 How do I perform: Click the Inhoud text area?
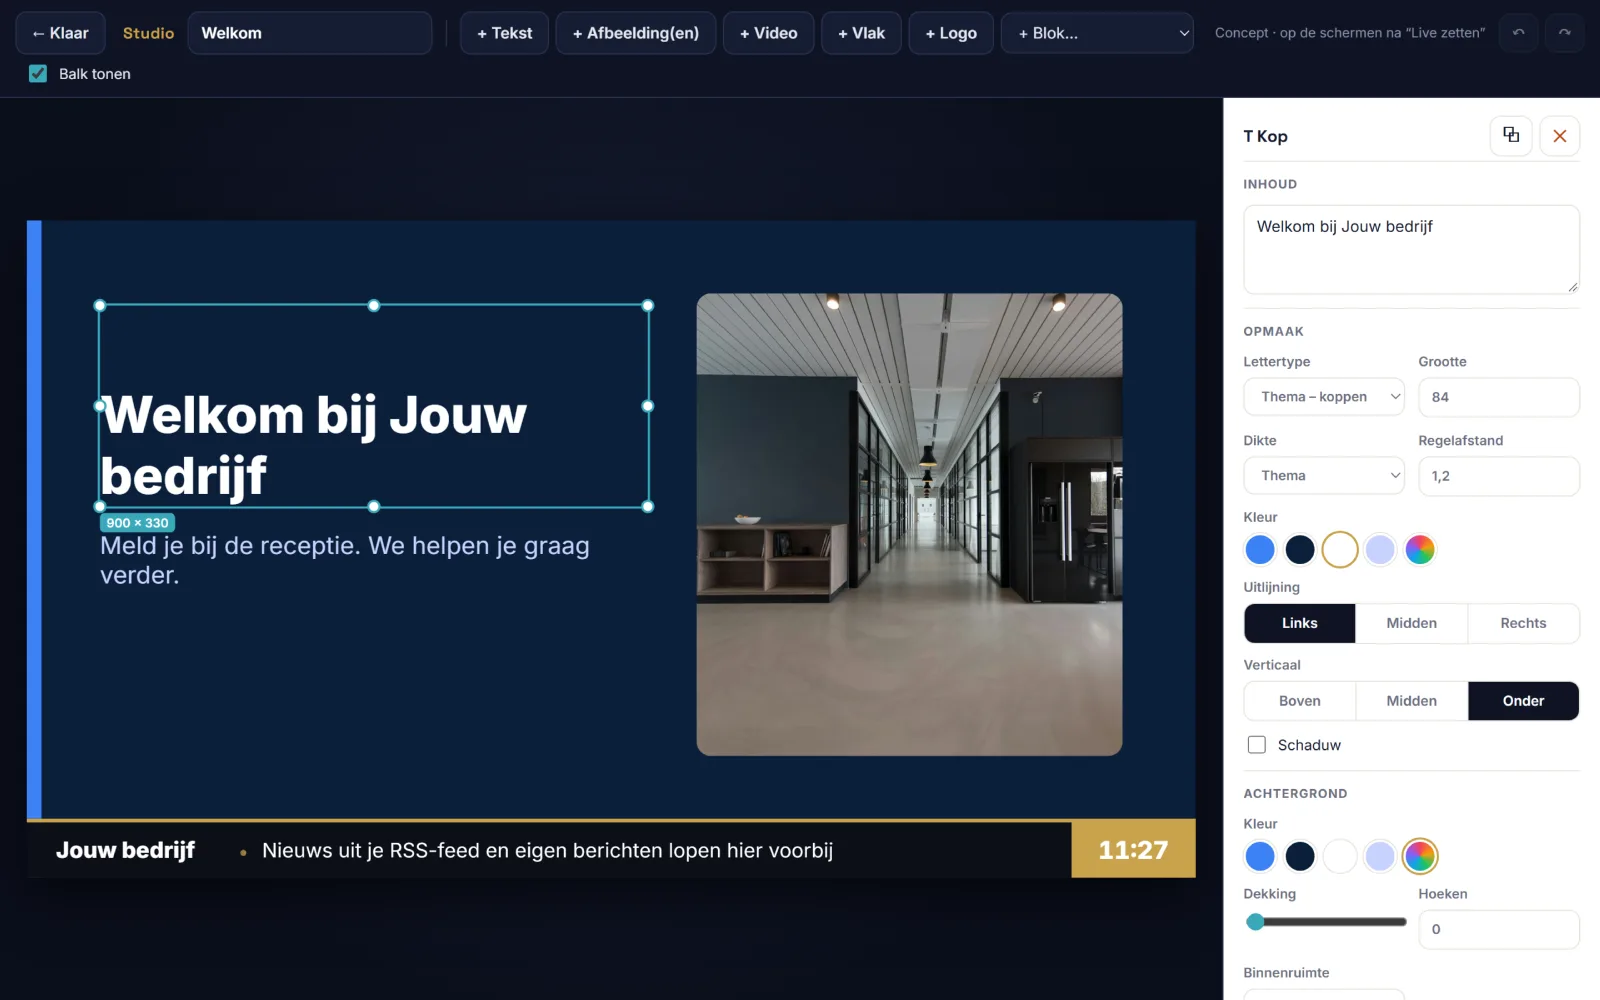1411,250
